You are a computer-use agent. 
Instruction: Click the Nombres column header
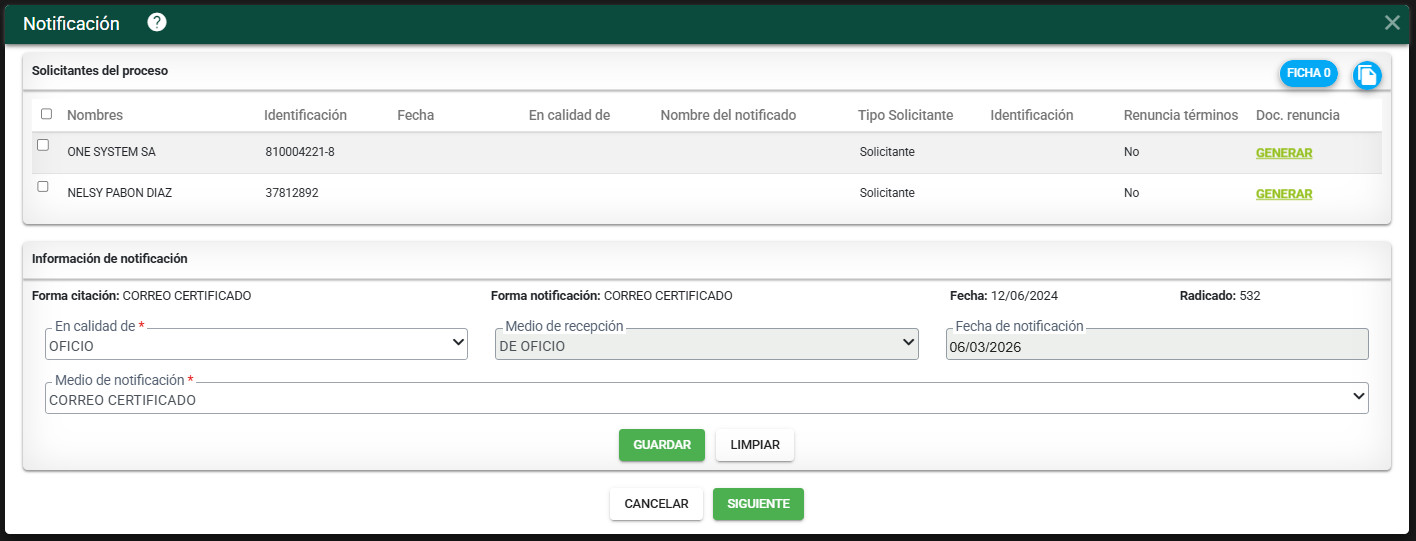click(95, 115)
